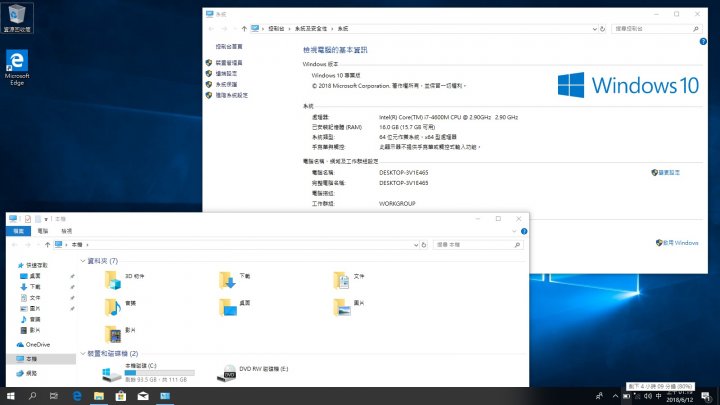Refresh the System window address bar

pyautogui.click(x=602, y=28)
